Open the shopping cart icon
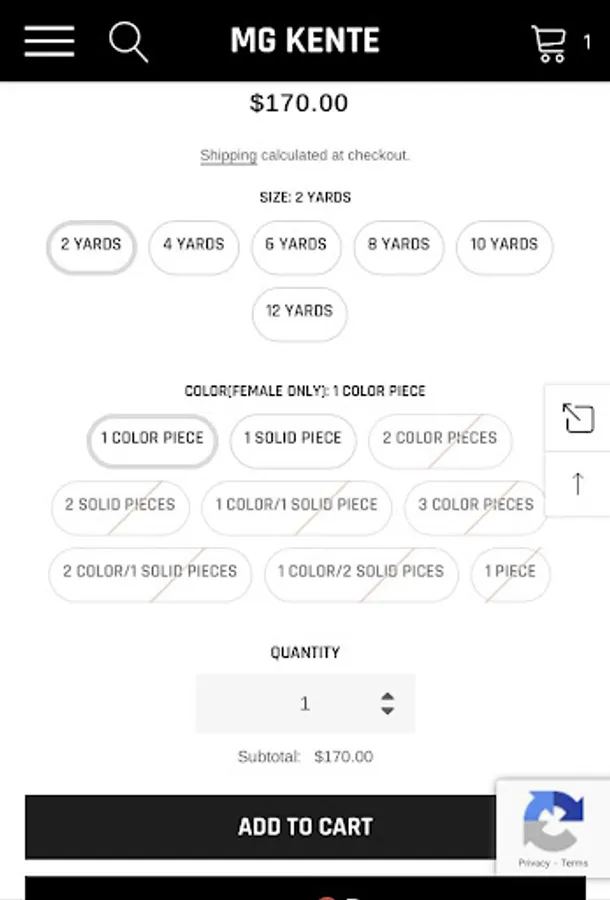 coord(549,43)
